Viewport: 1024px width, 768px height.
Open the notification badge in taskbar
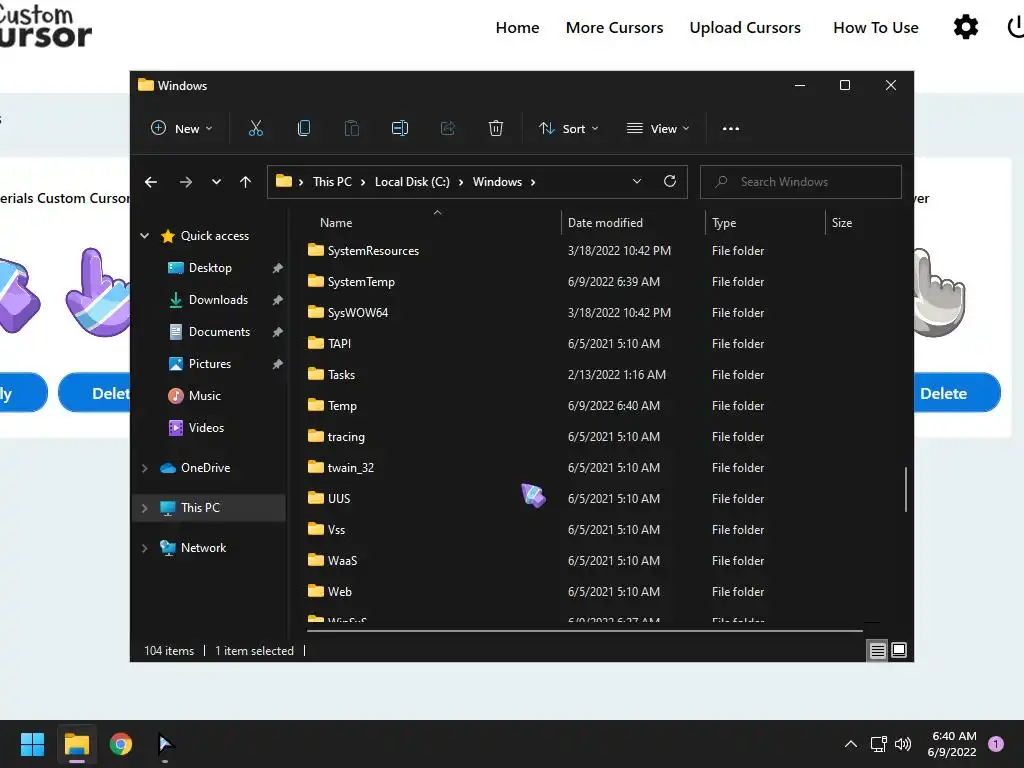pyautogui.click(x=996, y=744)
